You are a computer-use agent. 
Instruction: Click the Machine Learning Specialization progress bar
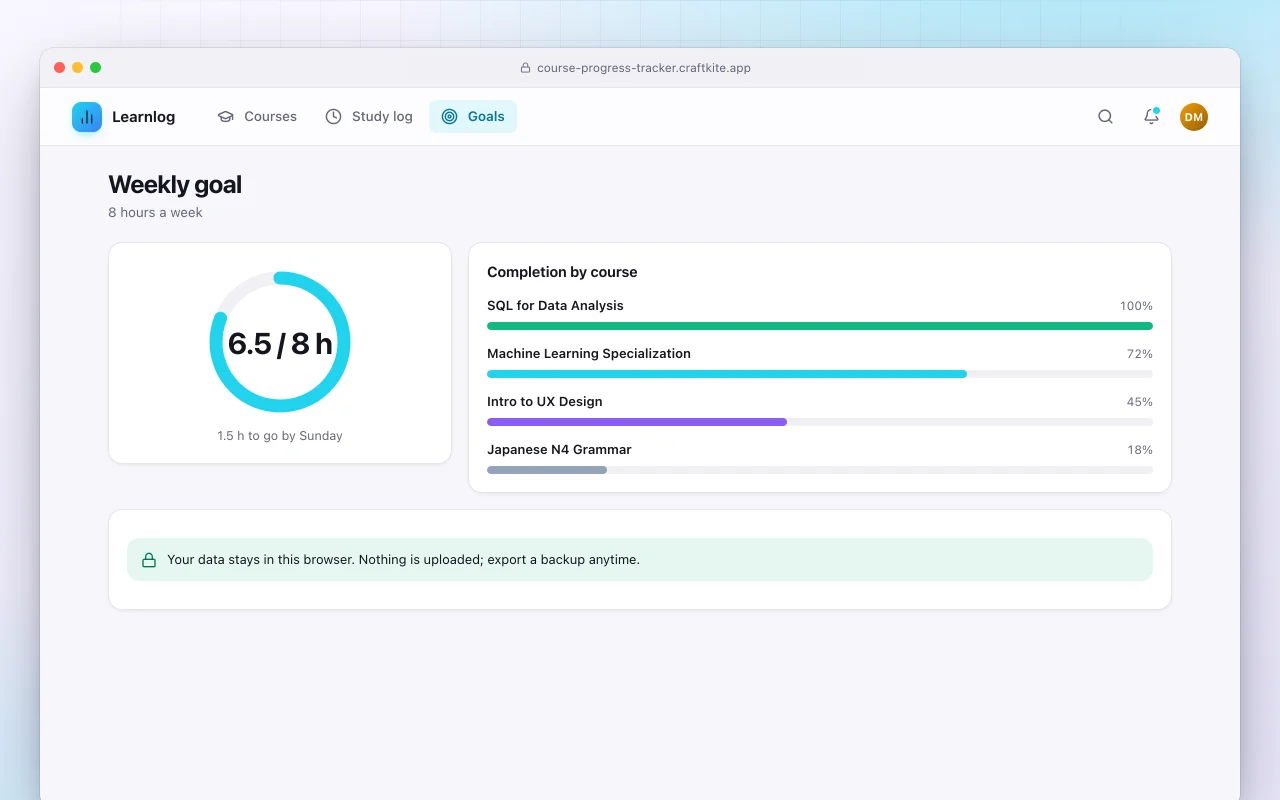tap(820, 374)
